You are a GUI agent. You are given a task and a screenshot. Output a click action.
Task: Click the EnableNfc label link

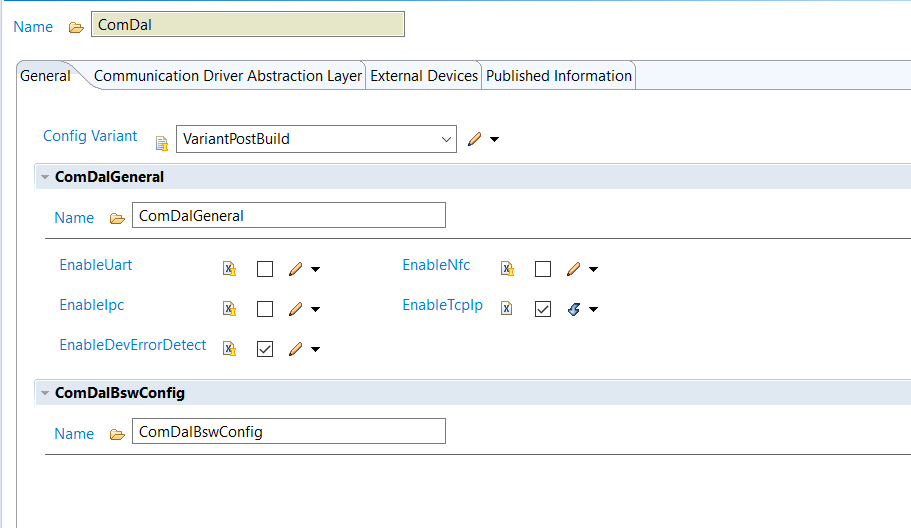click(436, 265)
